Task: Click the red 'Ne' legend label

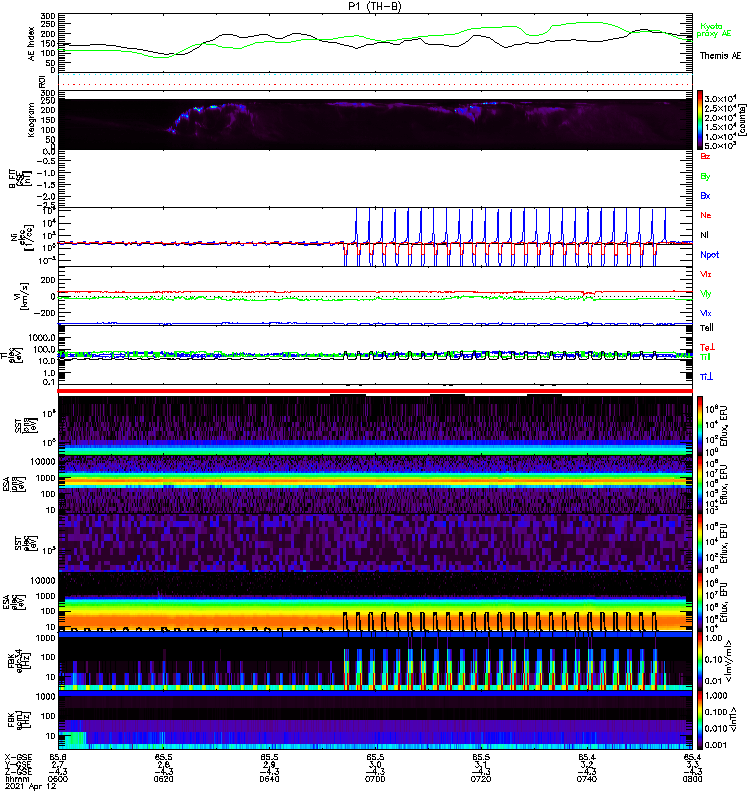Action: (706, 215)
